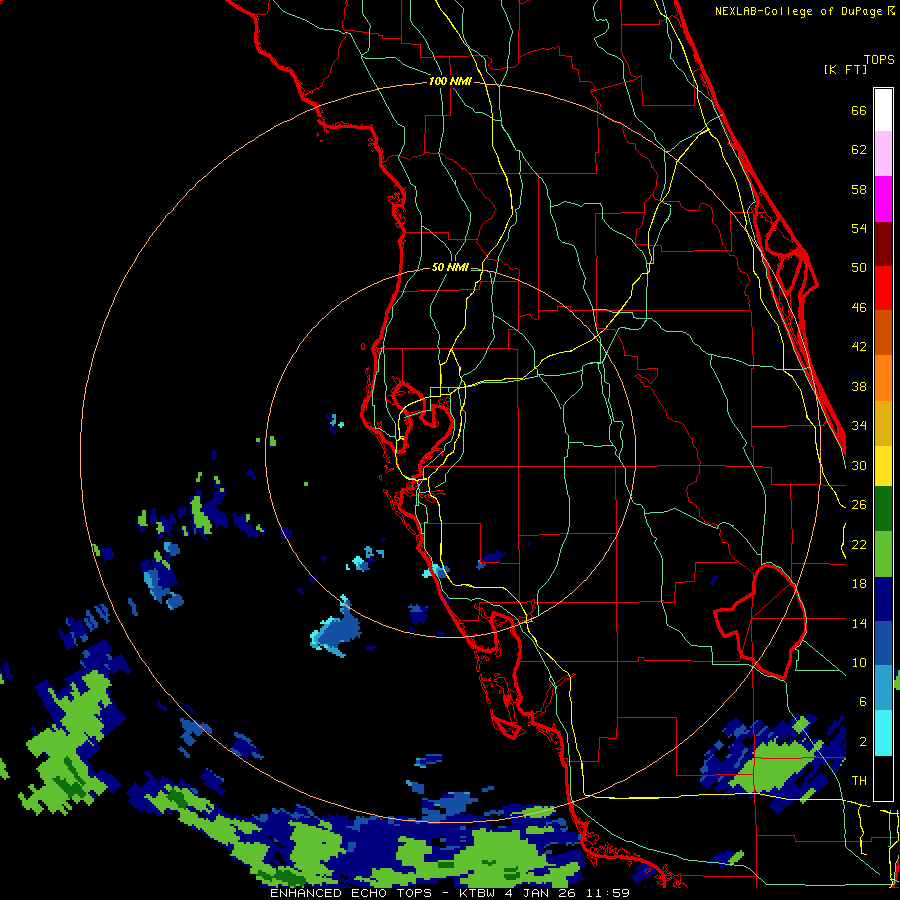
Task: Click the 62 scale value
Action: coord(859,150)
